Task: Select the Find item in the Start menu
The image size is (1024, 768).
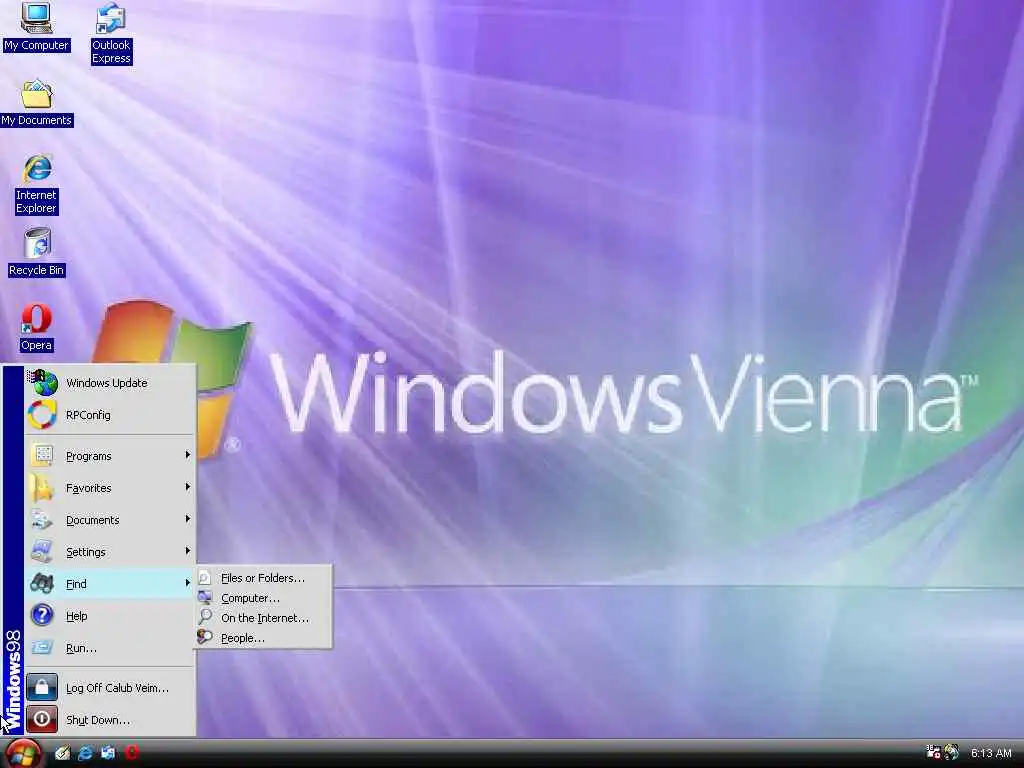Action: 110,584
